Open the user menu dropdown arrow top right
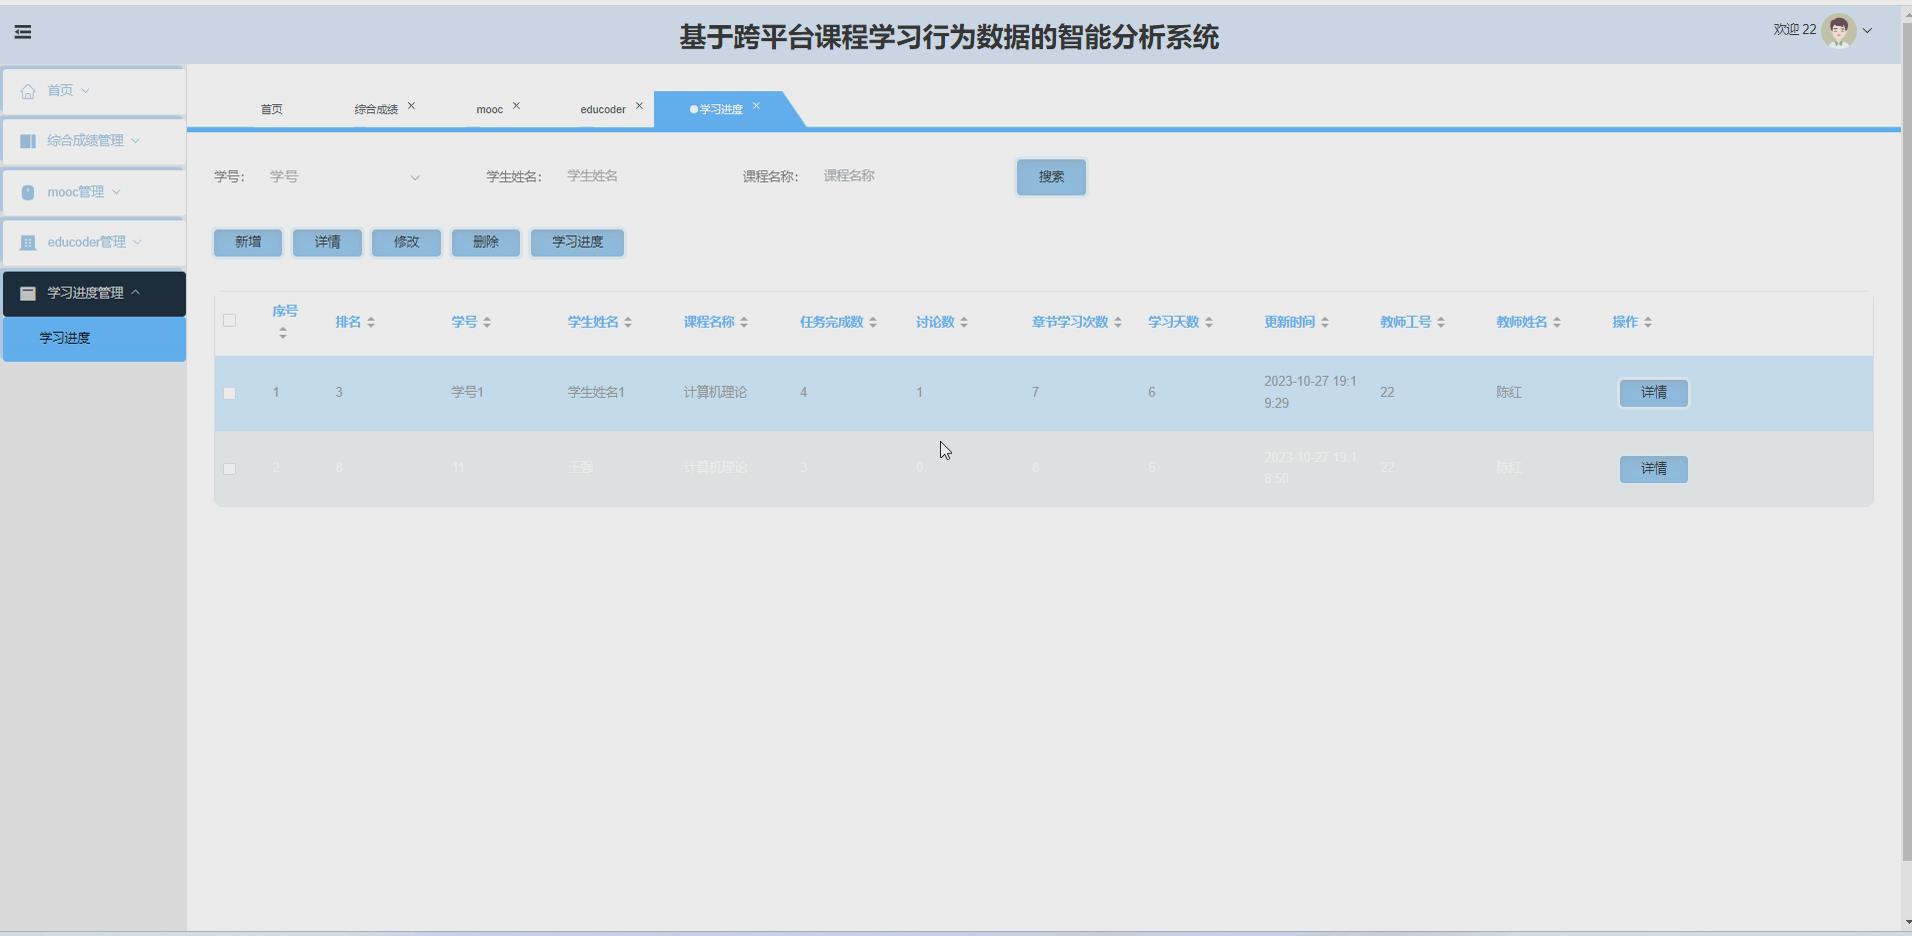The width and height of the screenshot is (1912, 936). 1868,31
